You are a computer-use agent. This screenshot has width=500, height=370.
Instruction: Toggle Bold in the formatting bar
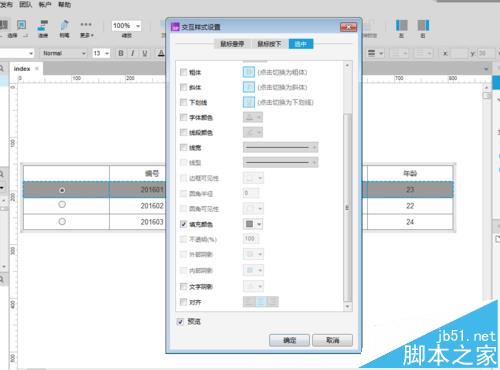[121, 53]
